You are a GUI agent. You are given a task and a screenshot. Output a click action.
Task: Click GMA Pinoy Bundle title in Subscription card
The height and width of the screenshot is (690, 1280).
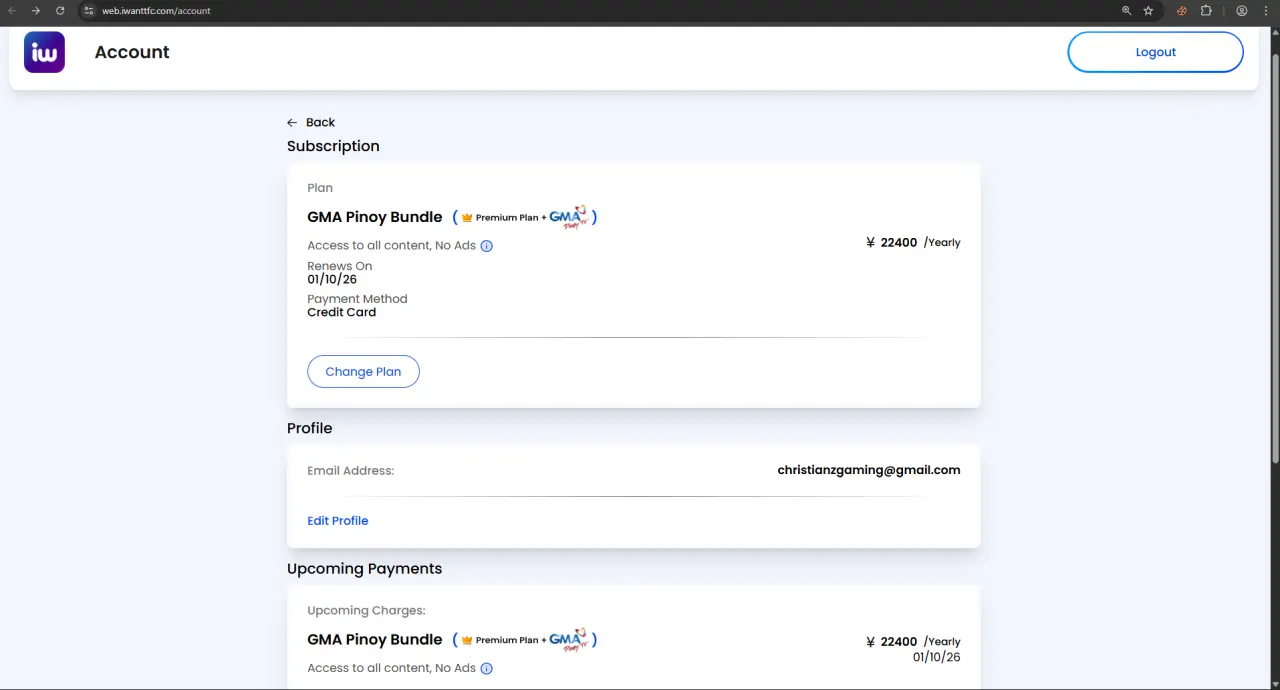(375, 217)
